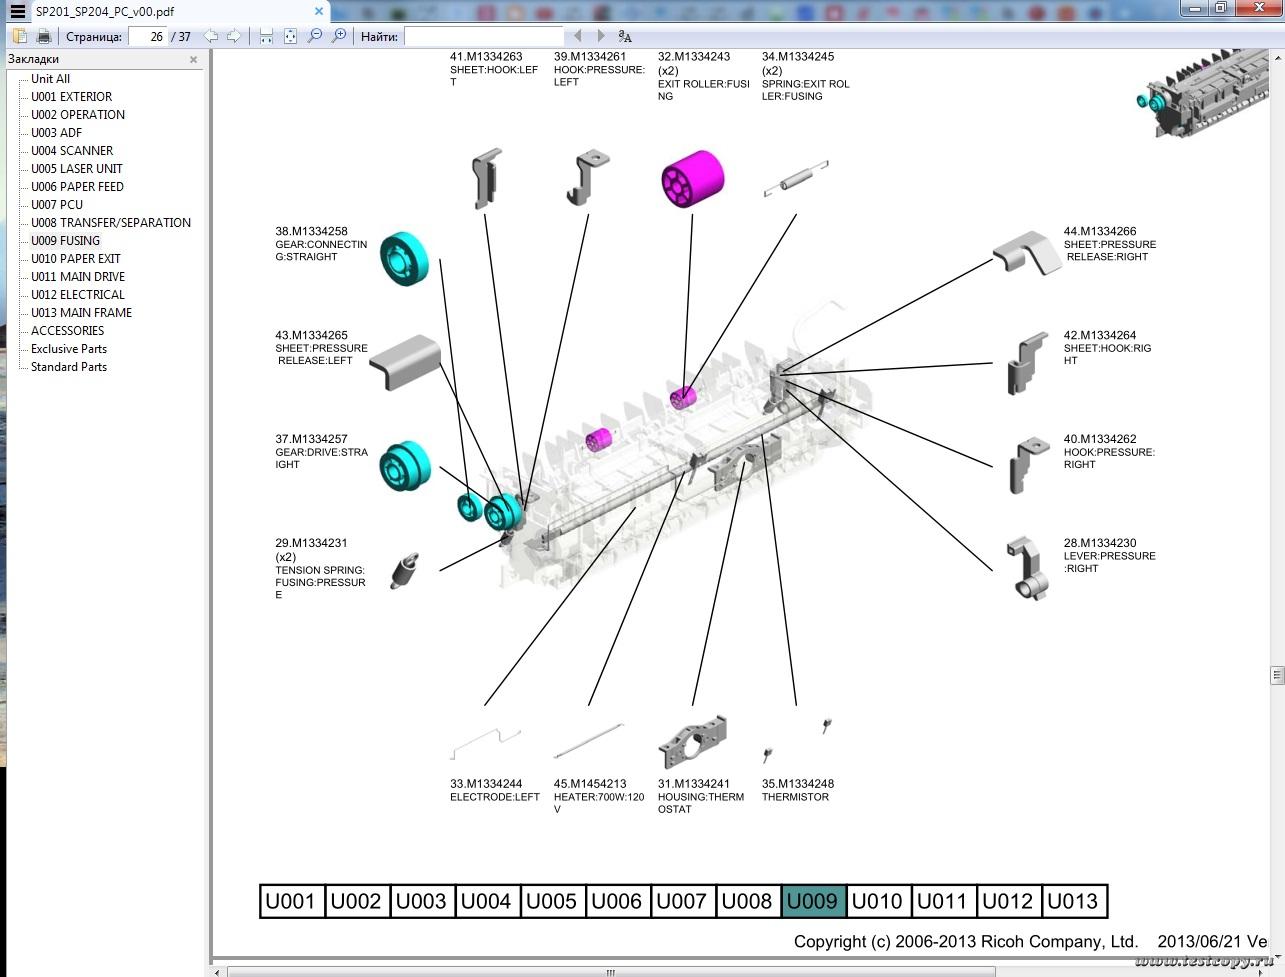Open the hamburger main menu

(x=17, y=12)
